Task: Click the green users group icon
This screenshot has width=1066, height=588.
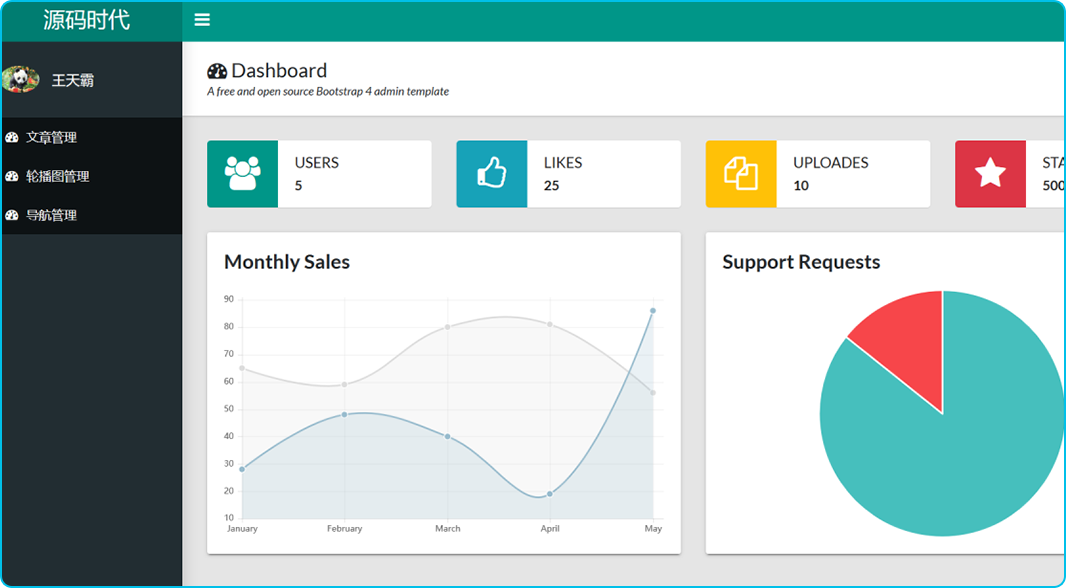Action: pyautogui.click(x=242, y=174)
